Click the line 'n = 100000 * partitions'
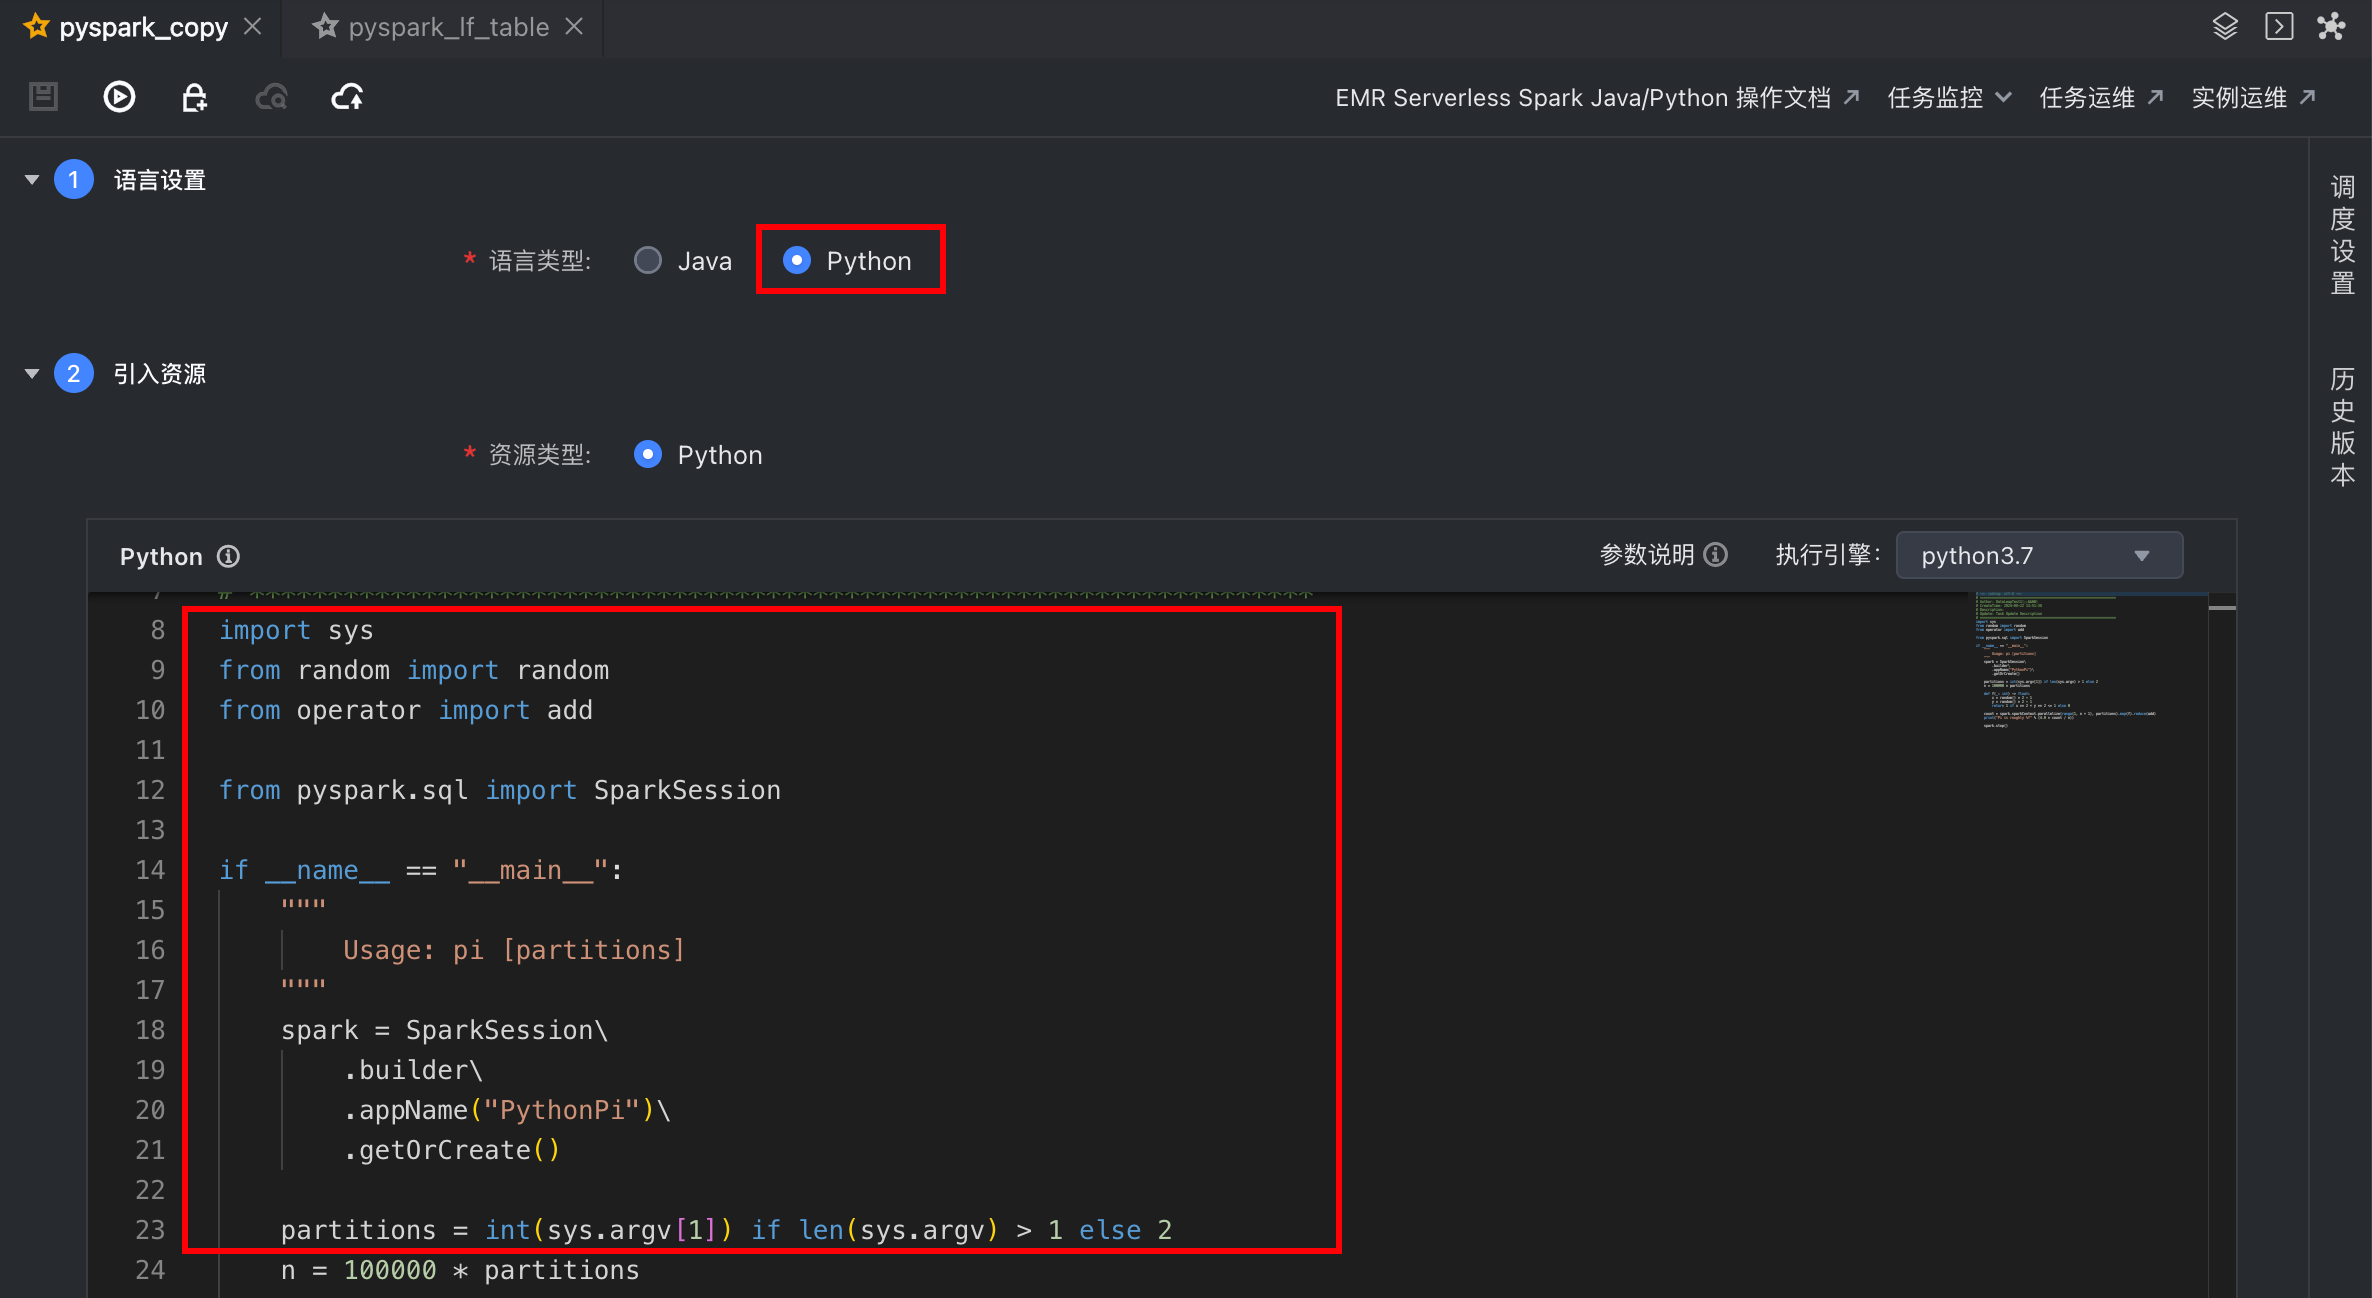The width and height of the screenshot is (2372, 1298). [x=460, y=1270]
